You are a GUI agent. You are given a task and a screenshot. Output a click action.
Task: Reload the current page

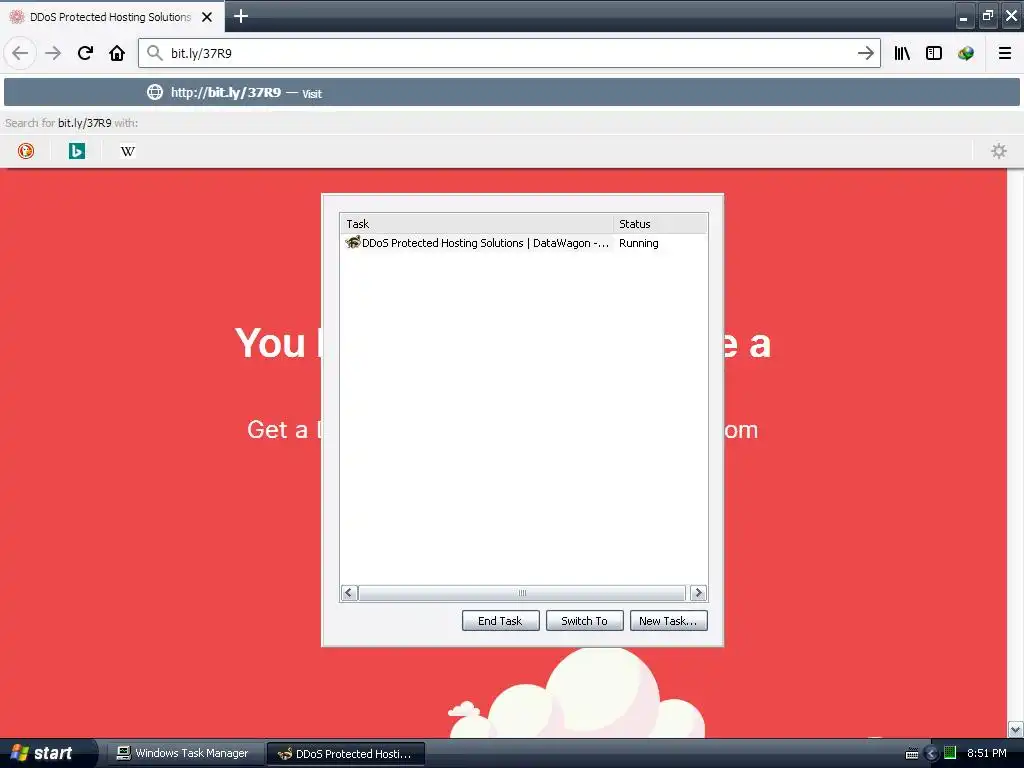coord(85,53)
